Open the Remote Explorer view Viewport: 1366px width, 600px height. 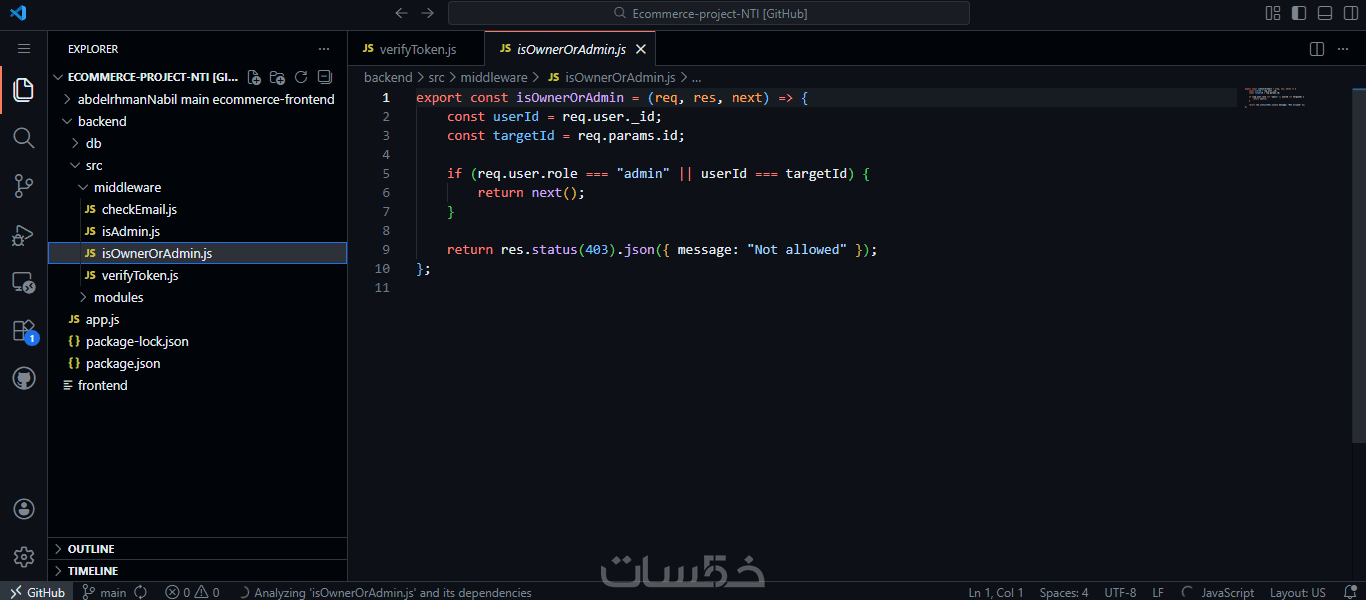coord(24,282)
